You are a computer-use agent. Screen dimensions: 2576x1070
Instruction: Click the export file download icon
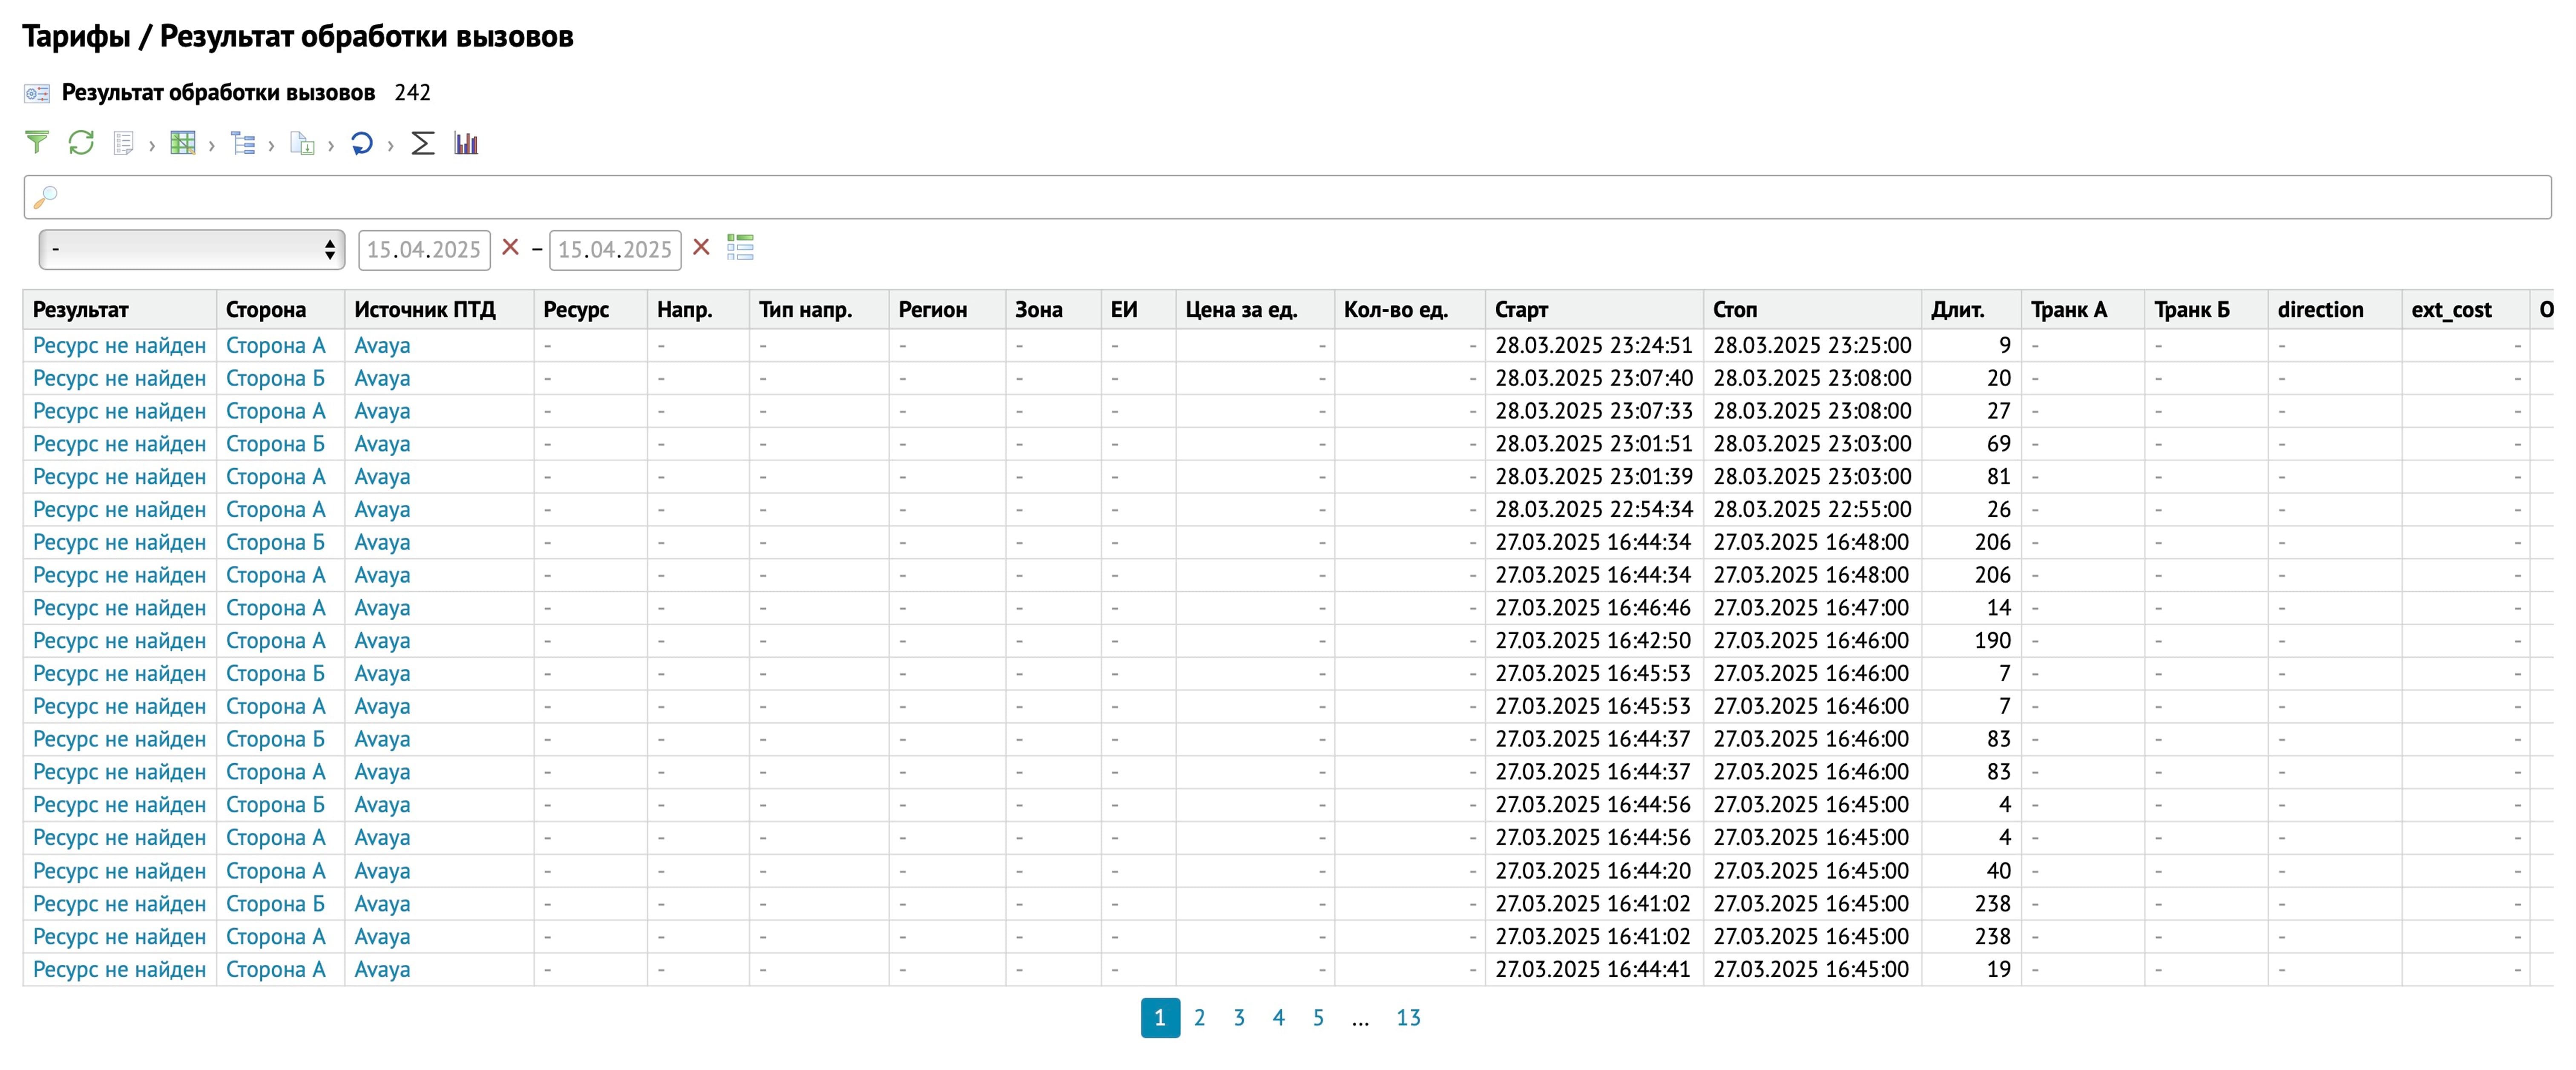(302, 143)
